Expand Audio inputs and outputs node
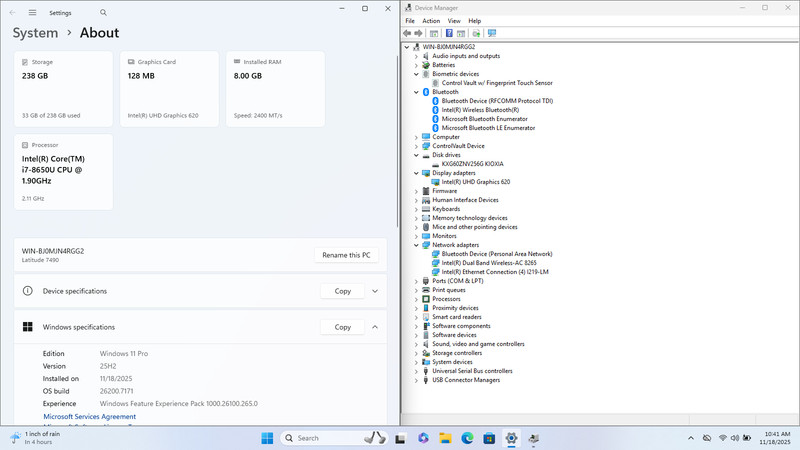This screenshot has height=450, width=800. click(416, 56)
